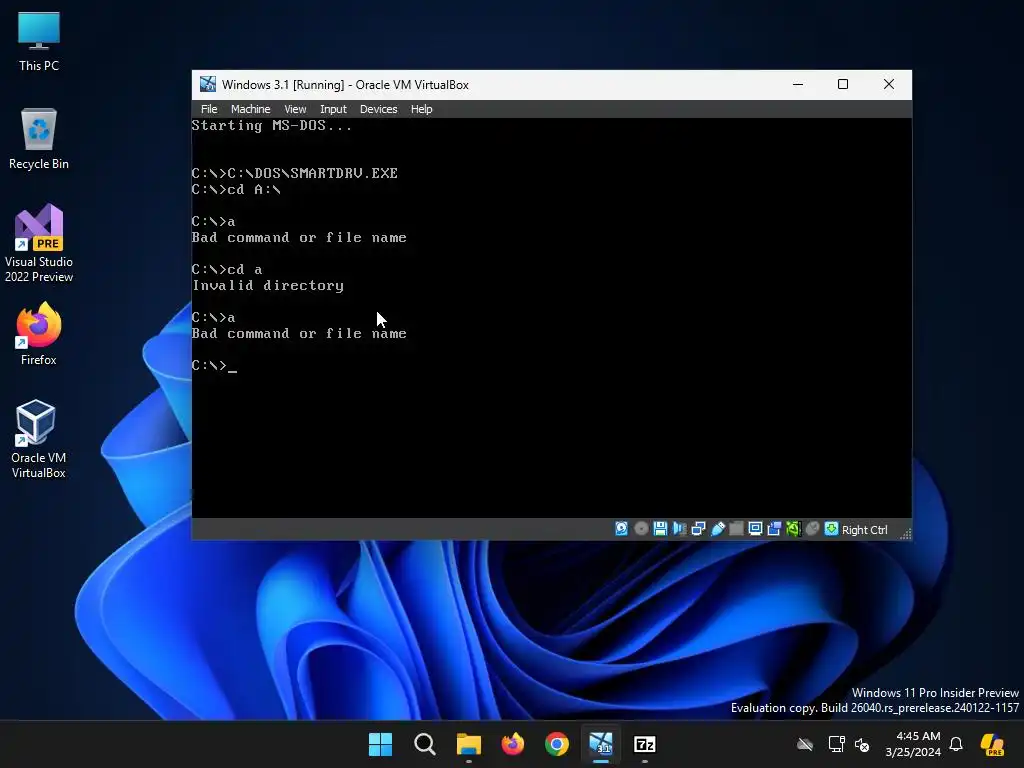Click the audio indicator icon
Viewport: 1024px width, 768px height.
(679, 529)
